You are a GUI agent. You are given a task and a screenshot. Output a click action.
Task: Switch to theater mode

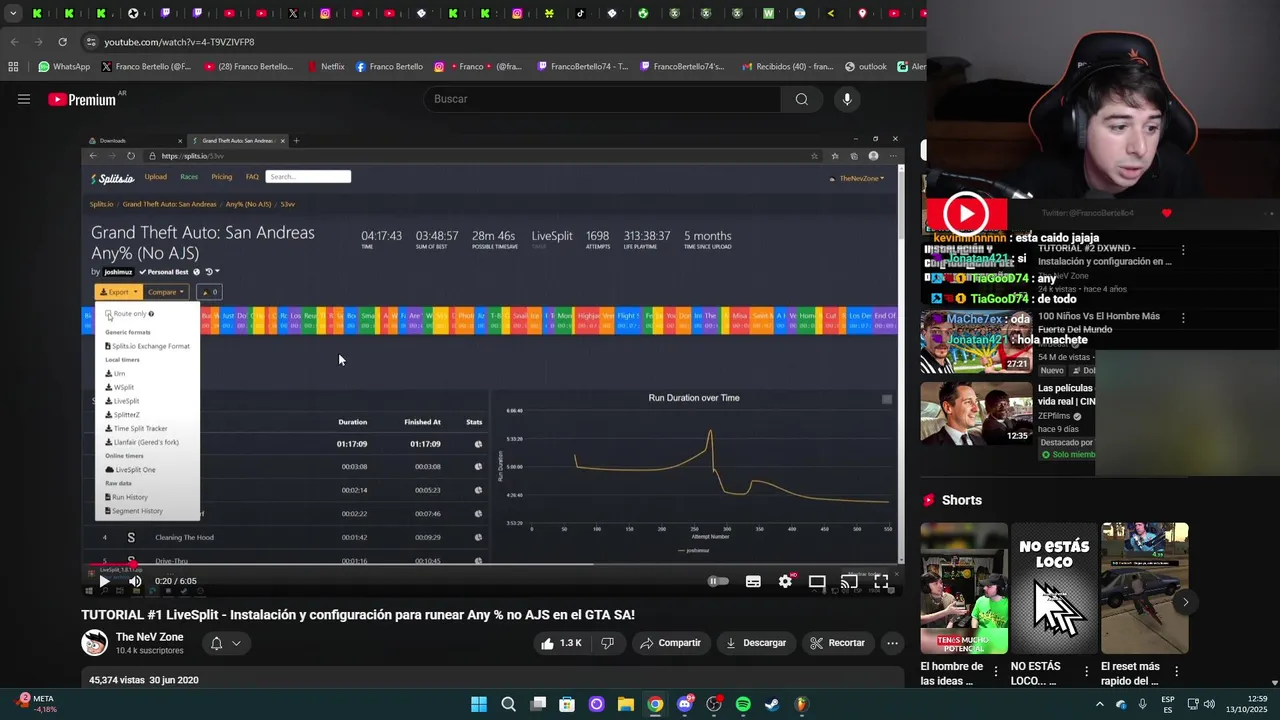tap(817, 581)
